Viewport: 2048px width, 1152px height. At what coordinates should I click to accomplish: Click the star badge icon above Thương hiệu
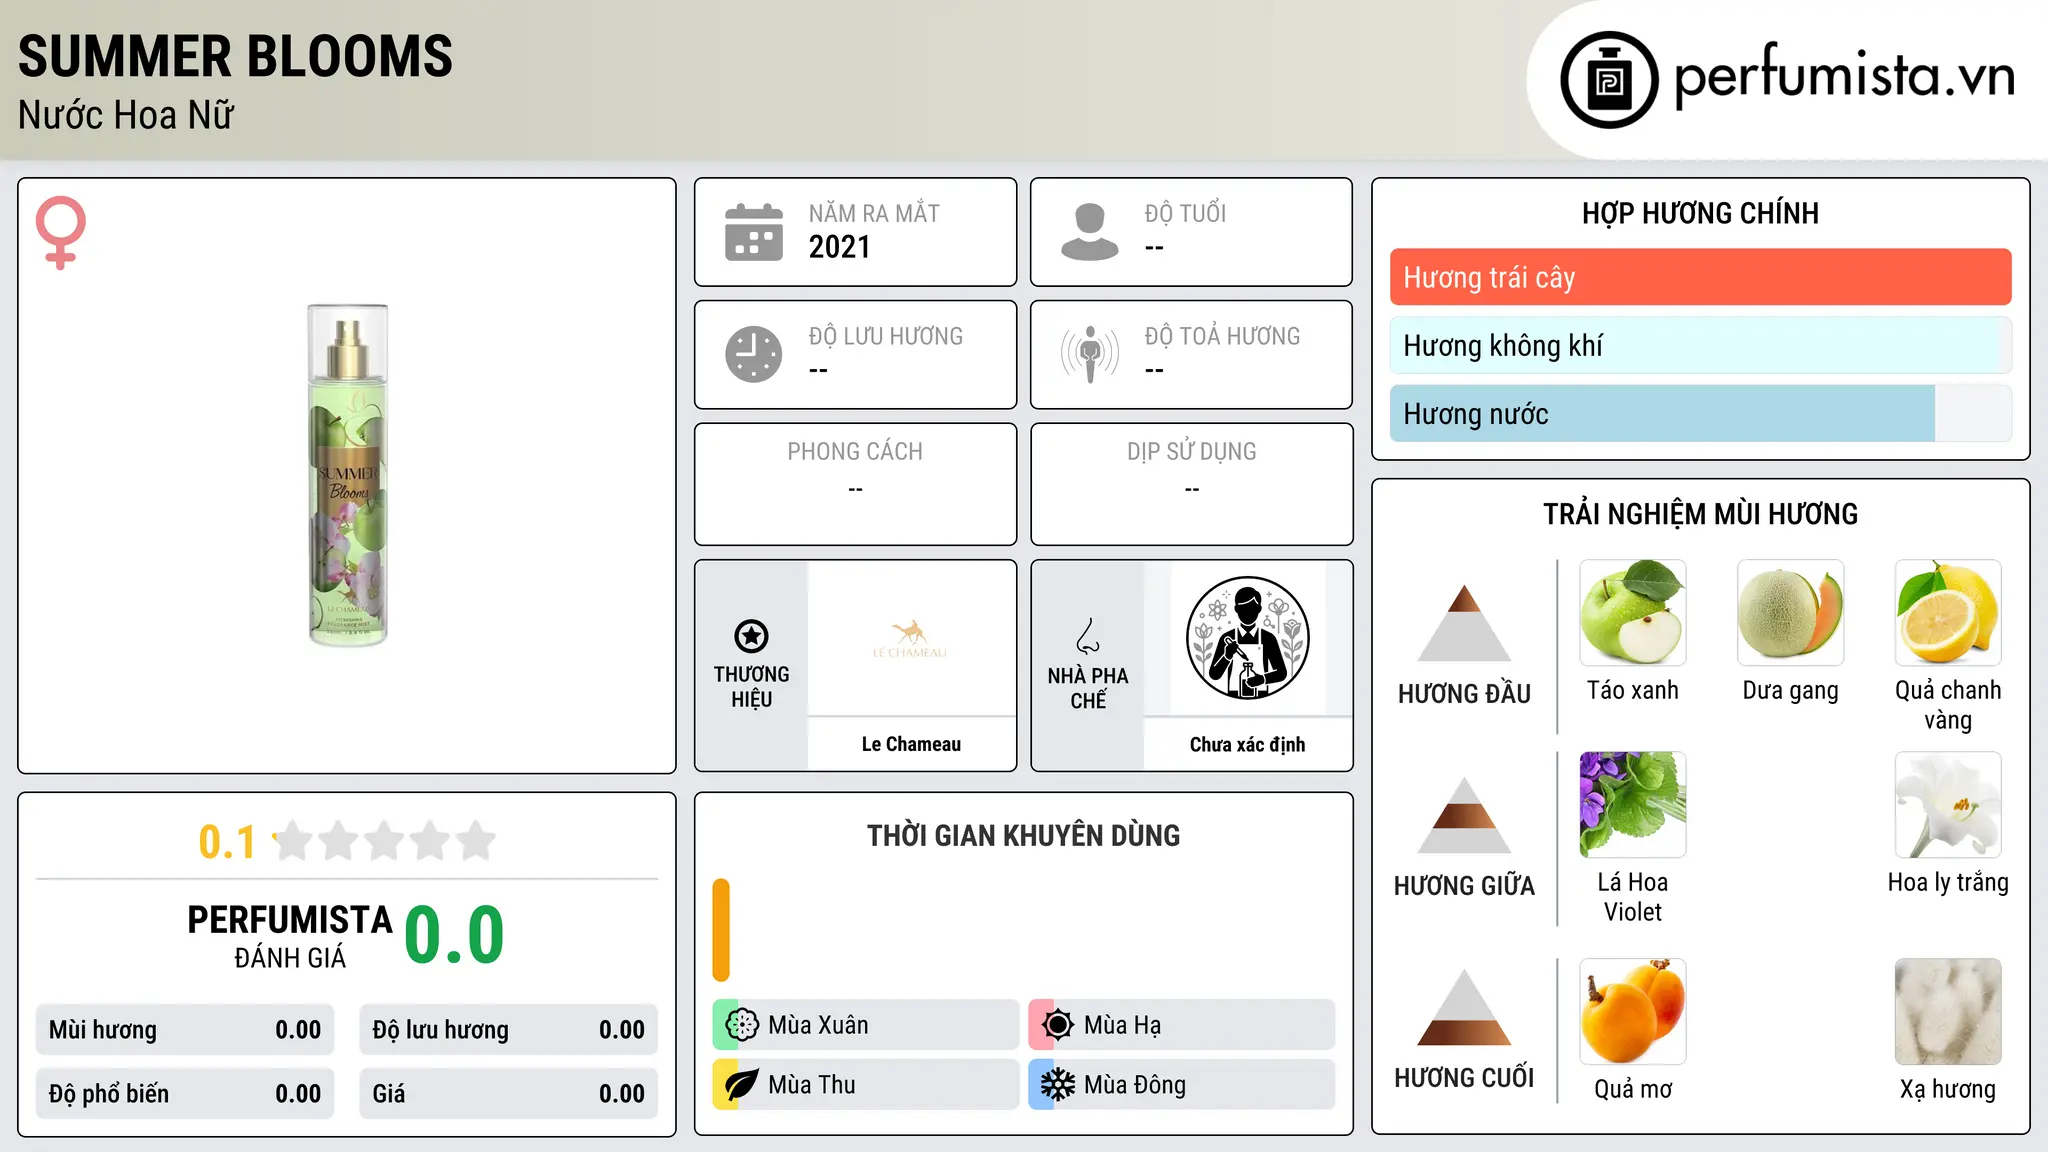coord(751,636)
